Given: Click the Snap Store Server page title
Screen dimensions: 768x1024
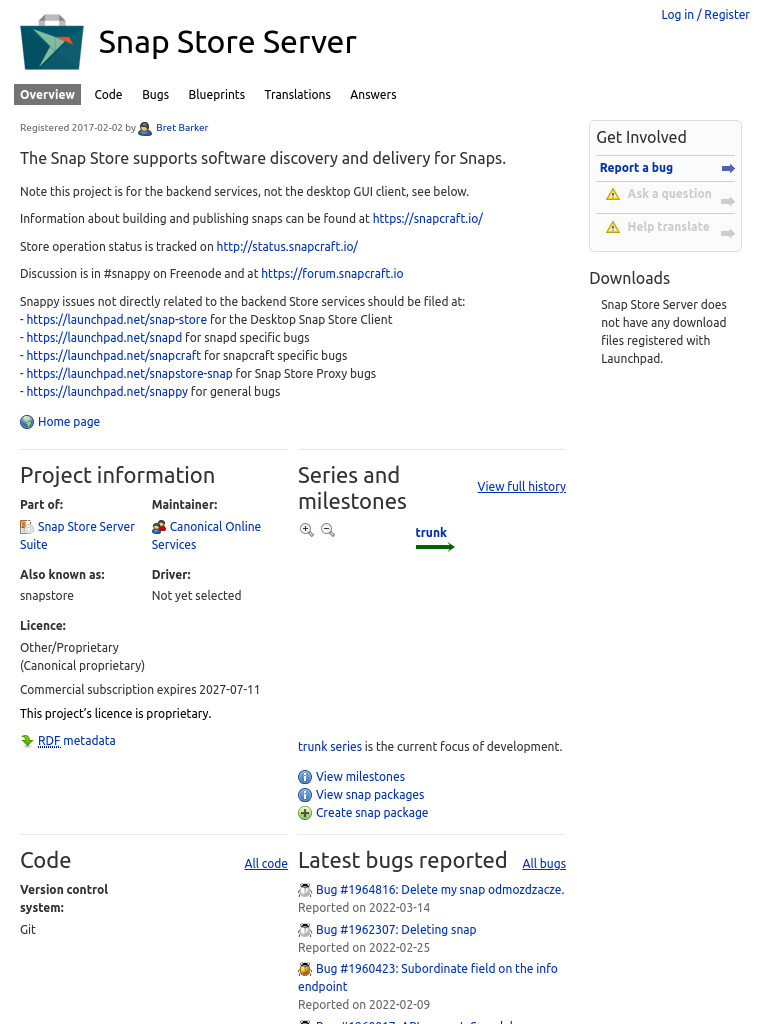Looking at the screenshot, I should (227, 42).
